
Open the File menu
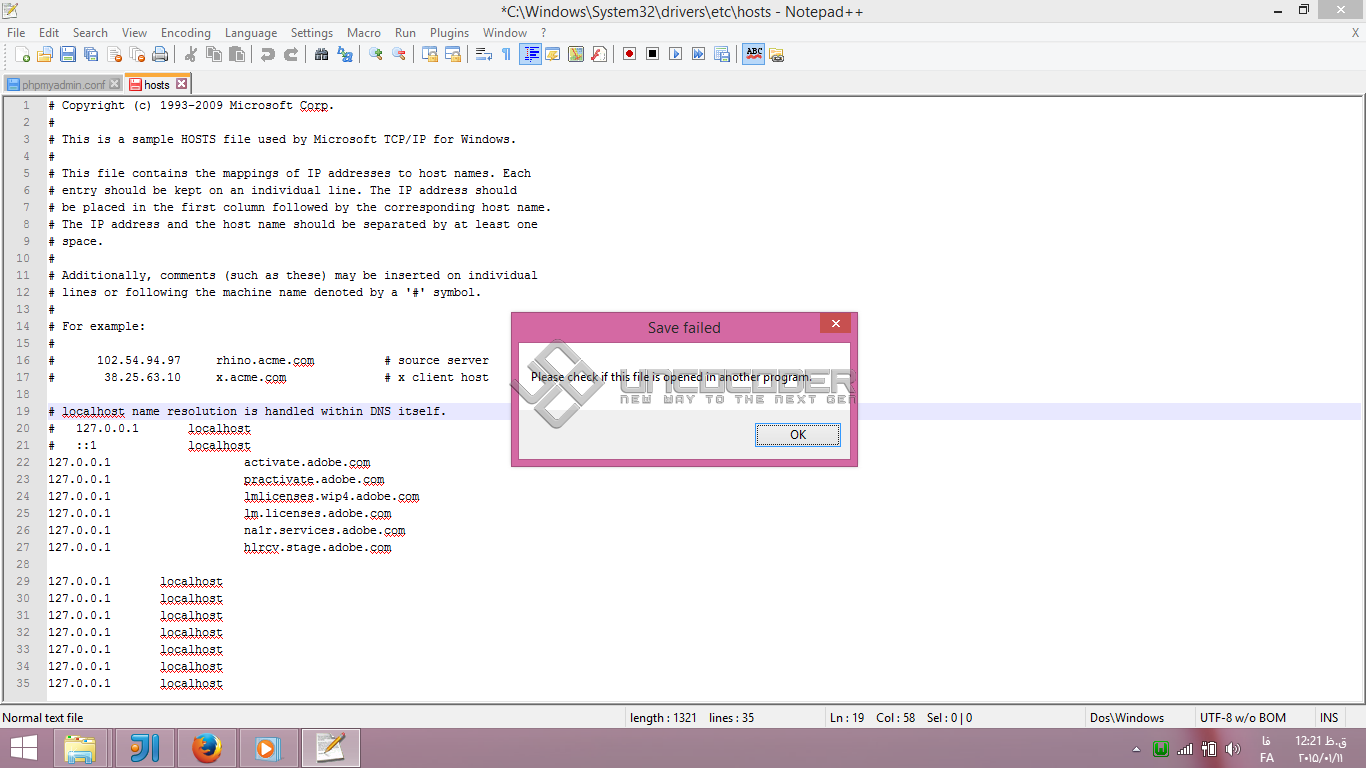click(x=16, y=32)
